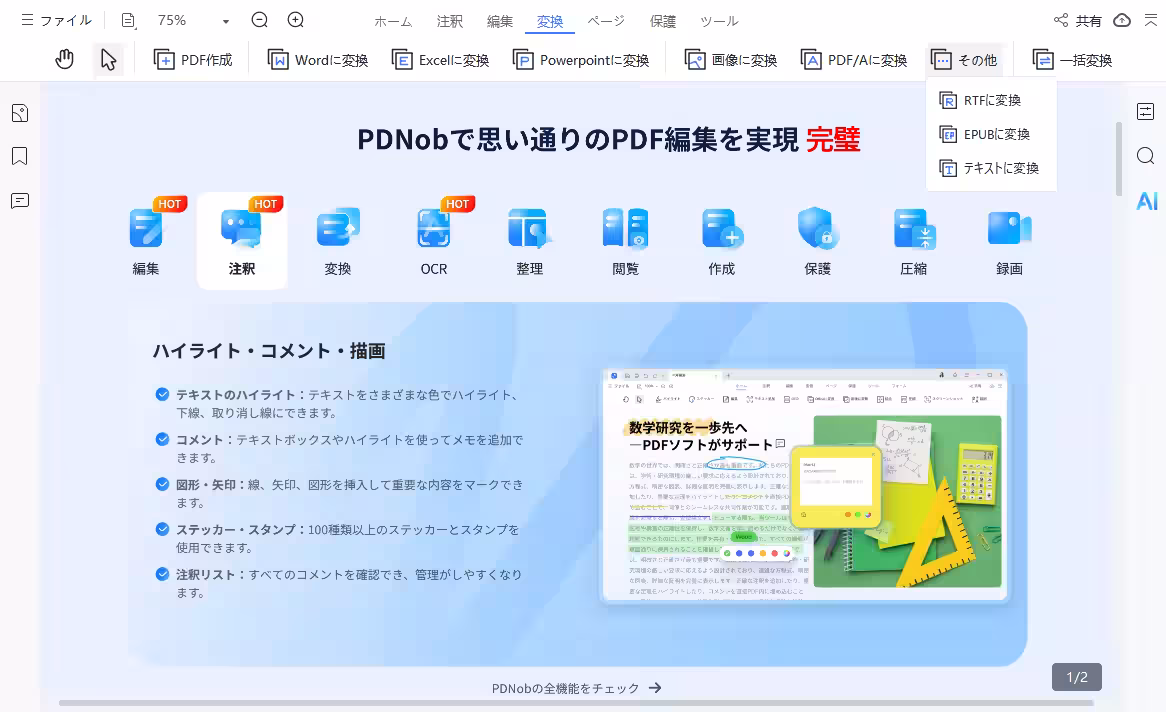Open the comments panel in left sidebar

pyautogui.click(x=19, y=201)
